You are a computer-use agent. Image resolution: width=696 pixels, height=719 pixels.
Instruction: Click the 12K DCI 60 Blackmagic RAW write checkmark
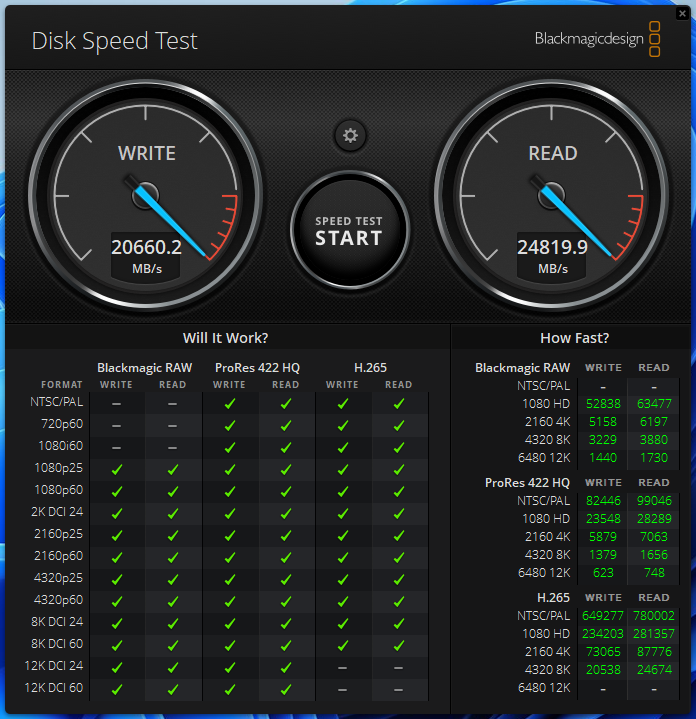tap(117, 689)
